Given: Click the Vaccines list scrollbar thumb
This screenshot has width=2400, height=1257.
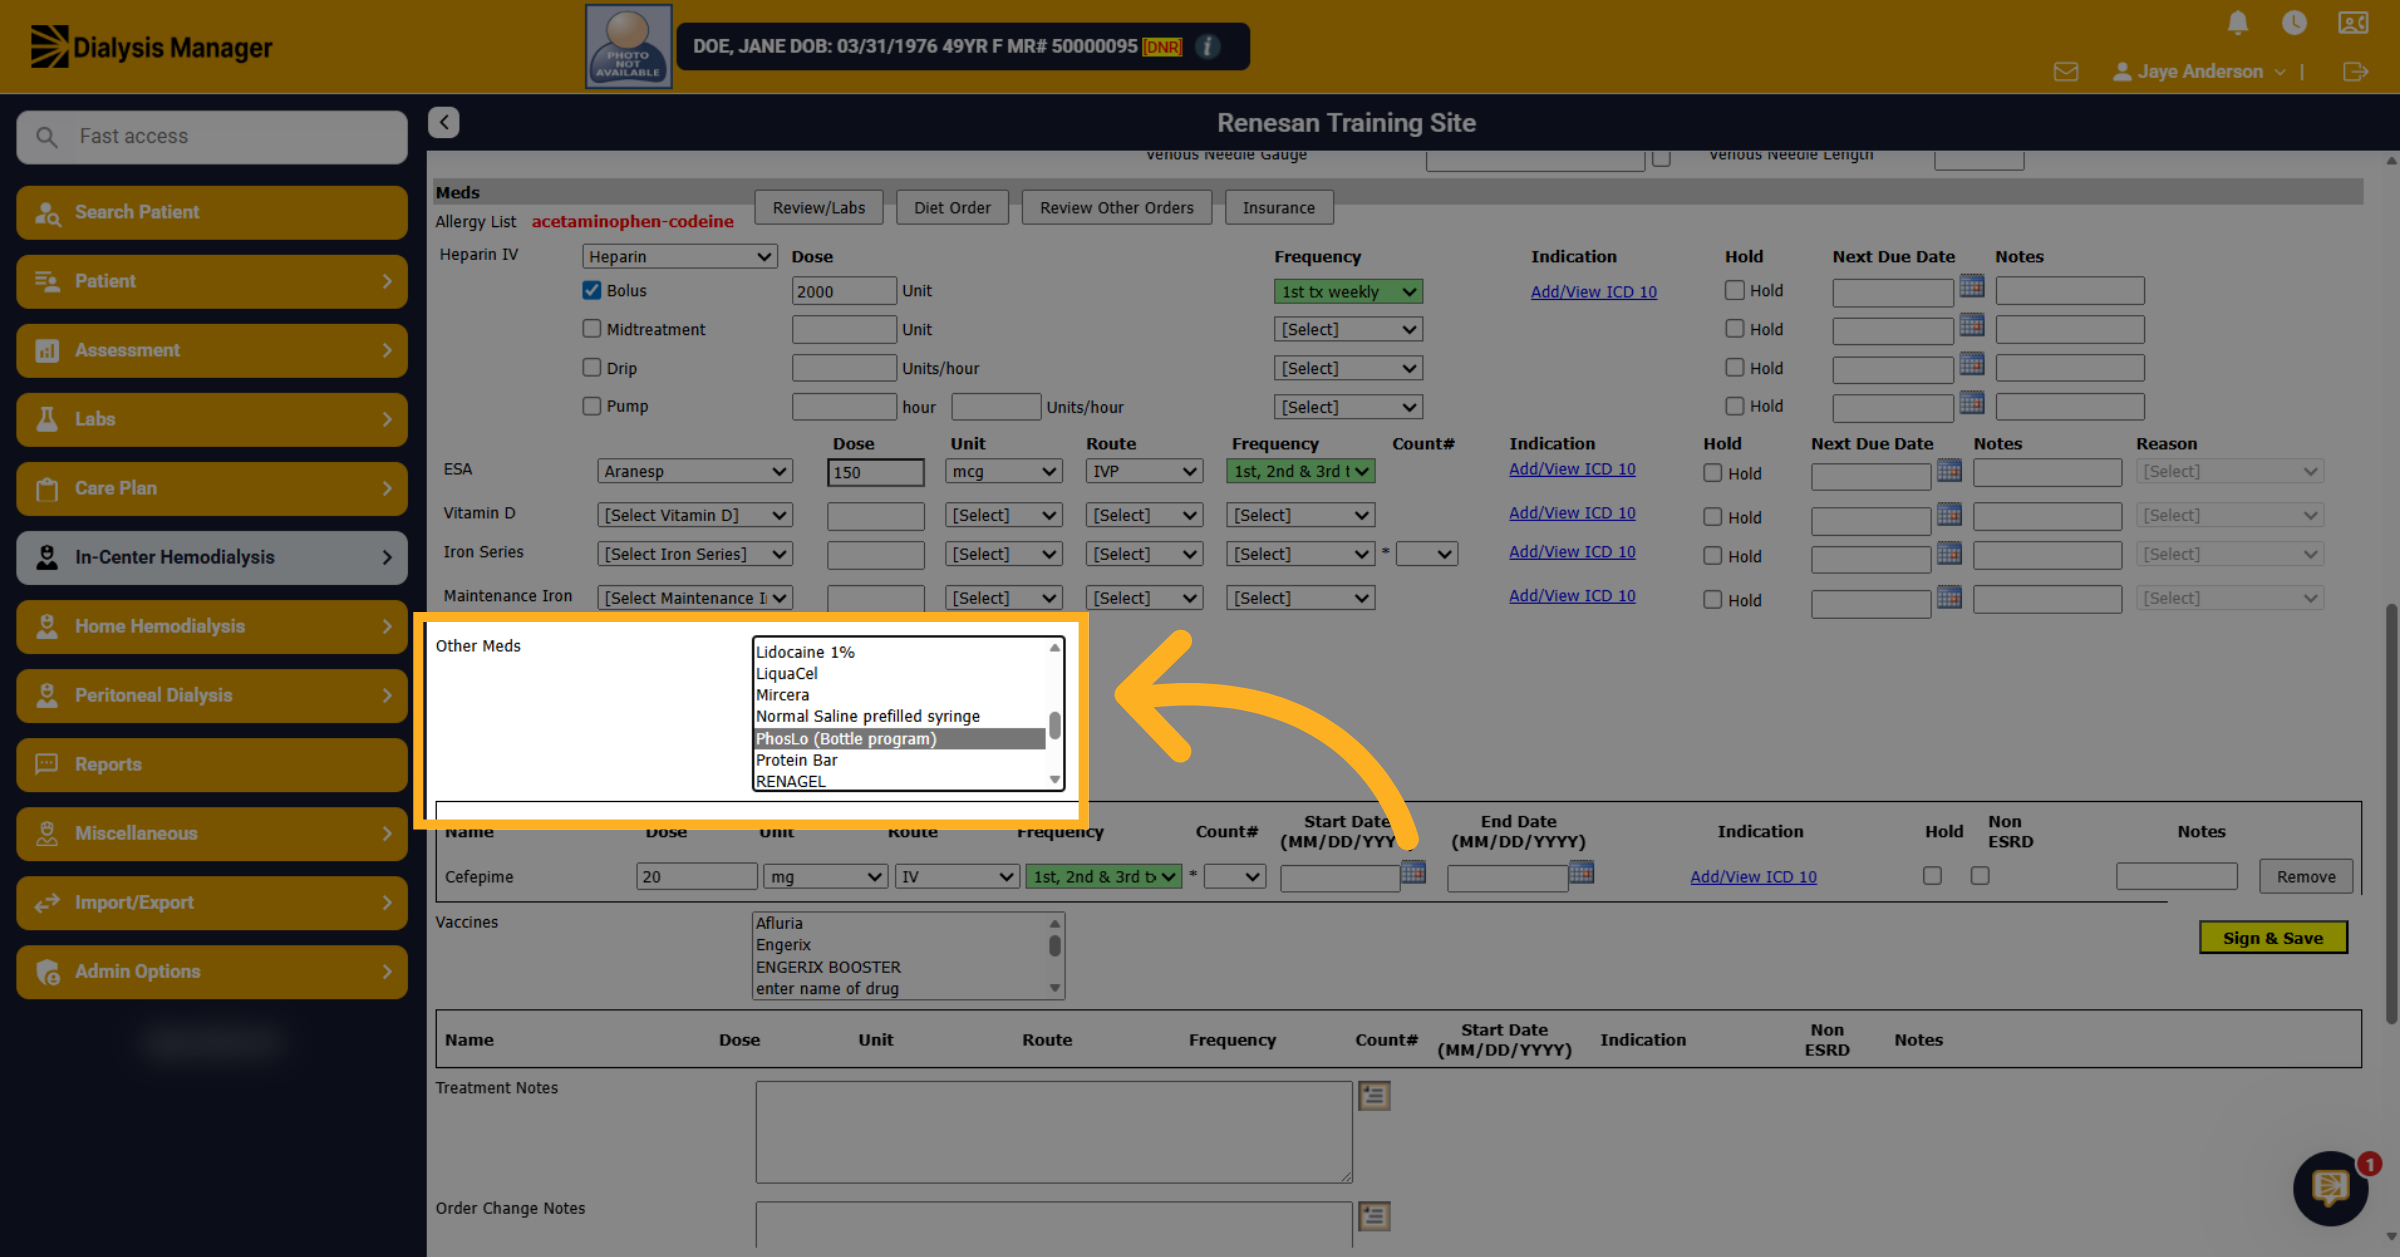Looking at the screenshot, I should pos(1054,945).
